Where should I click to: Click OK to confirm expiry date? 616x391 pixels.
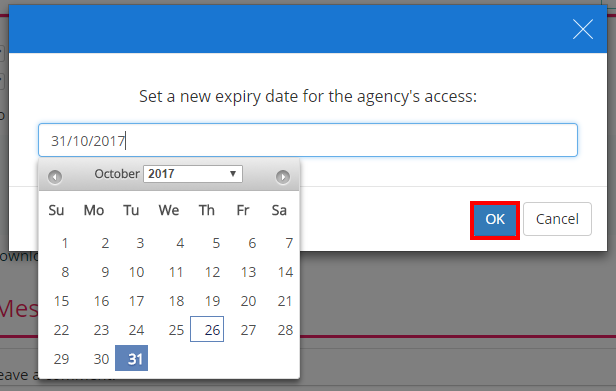click(495, 219)
